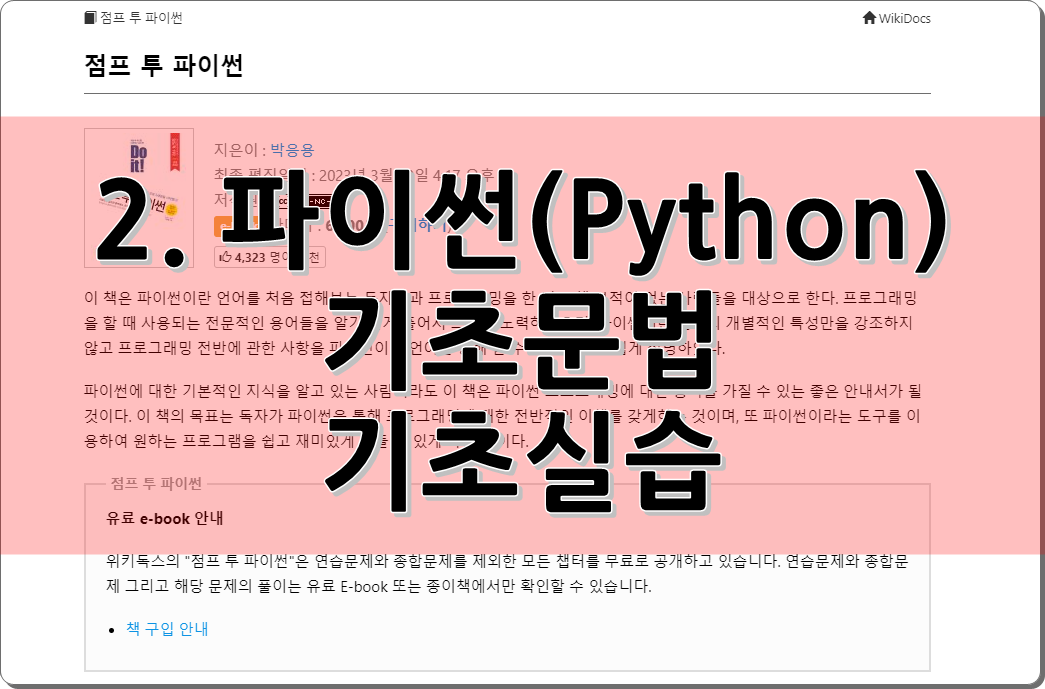Click the home icon beside WikiDocs
Viewport: 1045px width, 689px height.
(869, 18)
